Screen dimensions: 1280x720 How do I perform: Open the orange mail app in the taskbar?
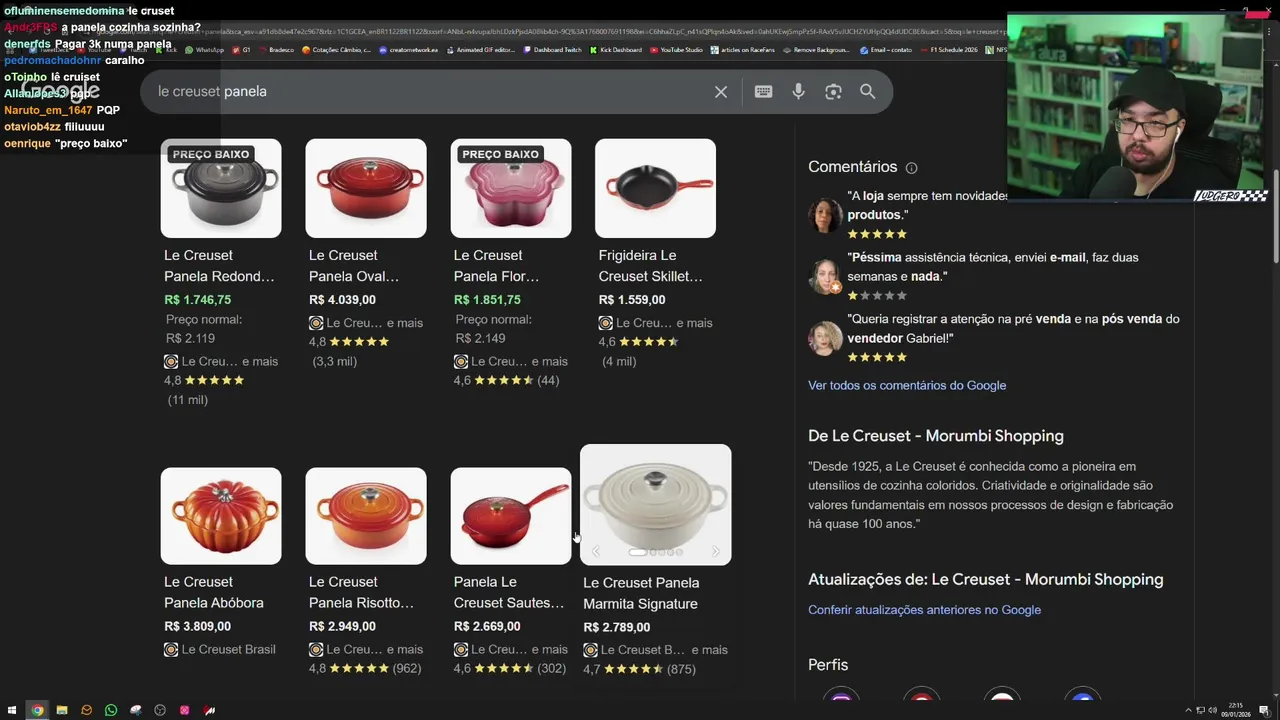[86, 710]
